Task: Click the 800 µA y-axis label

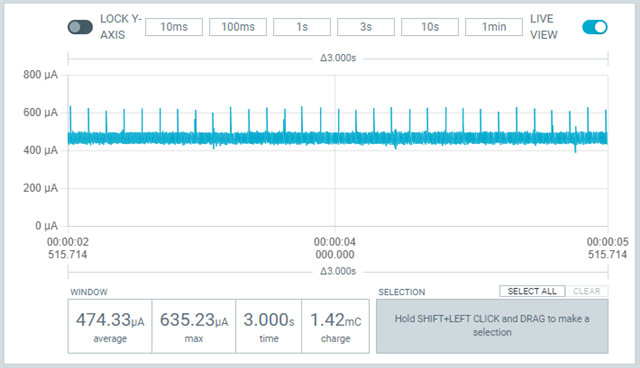Action: point(40,75)
